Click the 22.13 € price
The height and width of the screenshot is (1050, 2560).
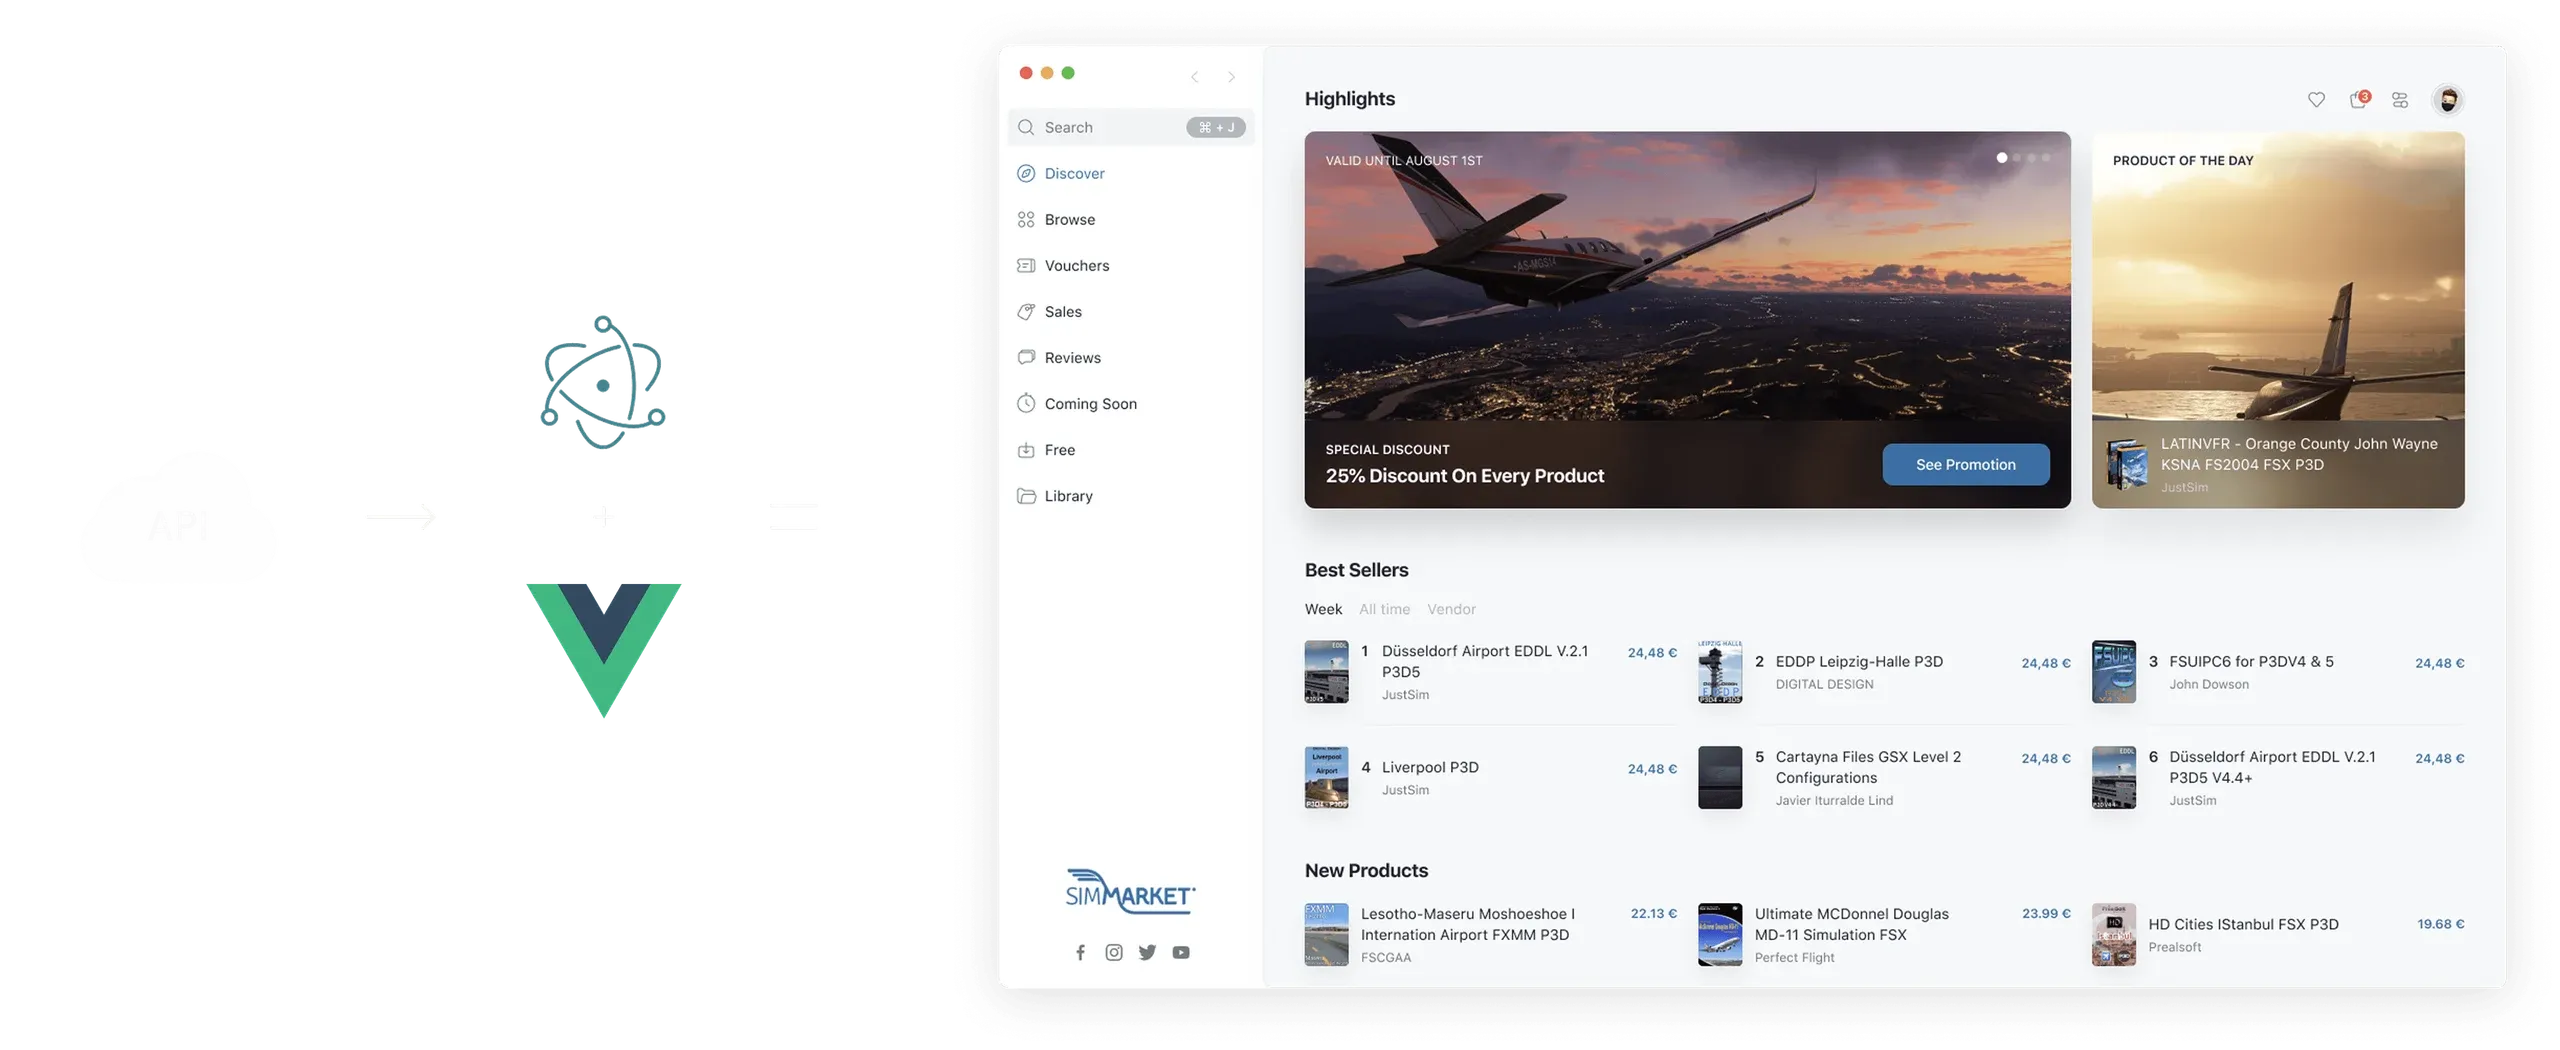(x=1653, y=913)
